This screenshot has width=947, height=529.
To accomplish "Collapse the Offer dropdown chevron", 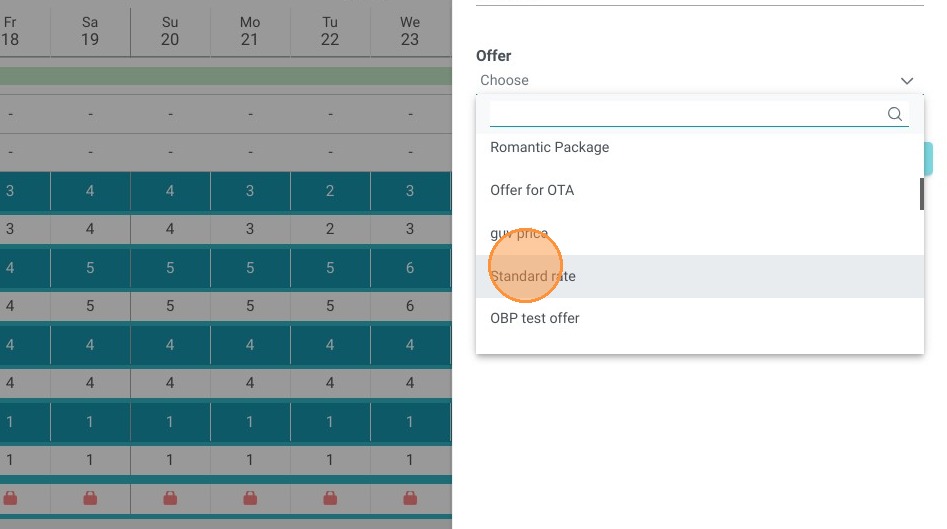I will (x=907, y=81).
